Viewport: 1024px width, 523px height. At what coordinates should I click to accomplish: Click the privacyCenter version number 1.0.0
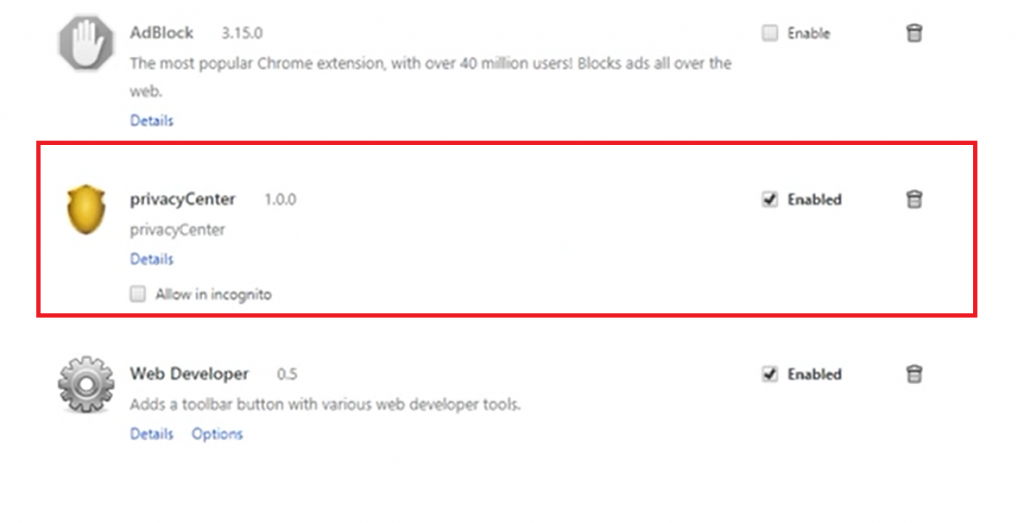point(280,200)
